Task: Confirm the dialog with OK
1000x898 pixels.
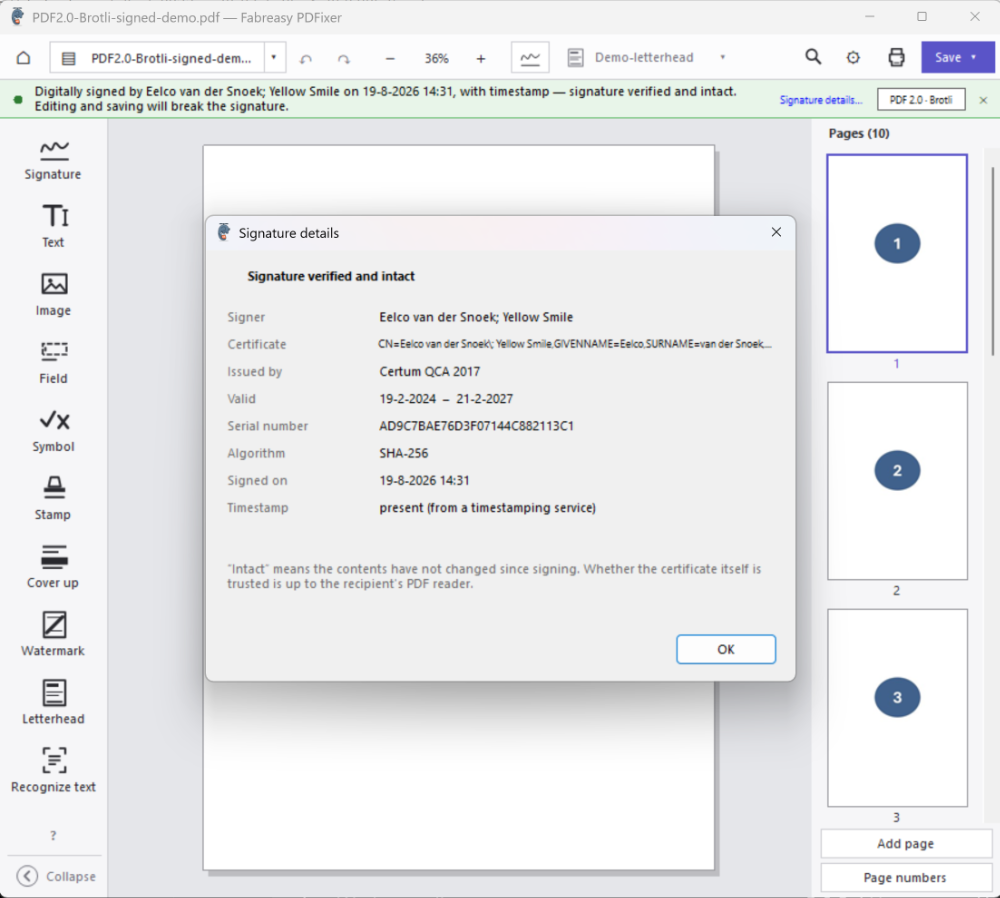Action: [x=726, y=649]
